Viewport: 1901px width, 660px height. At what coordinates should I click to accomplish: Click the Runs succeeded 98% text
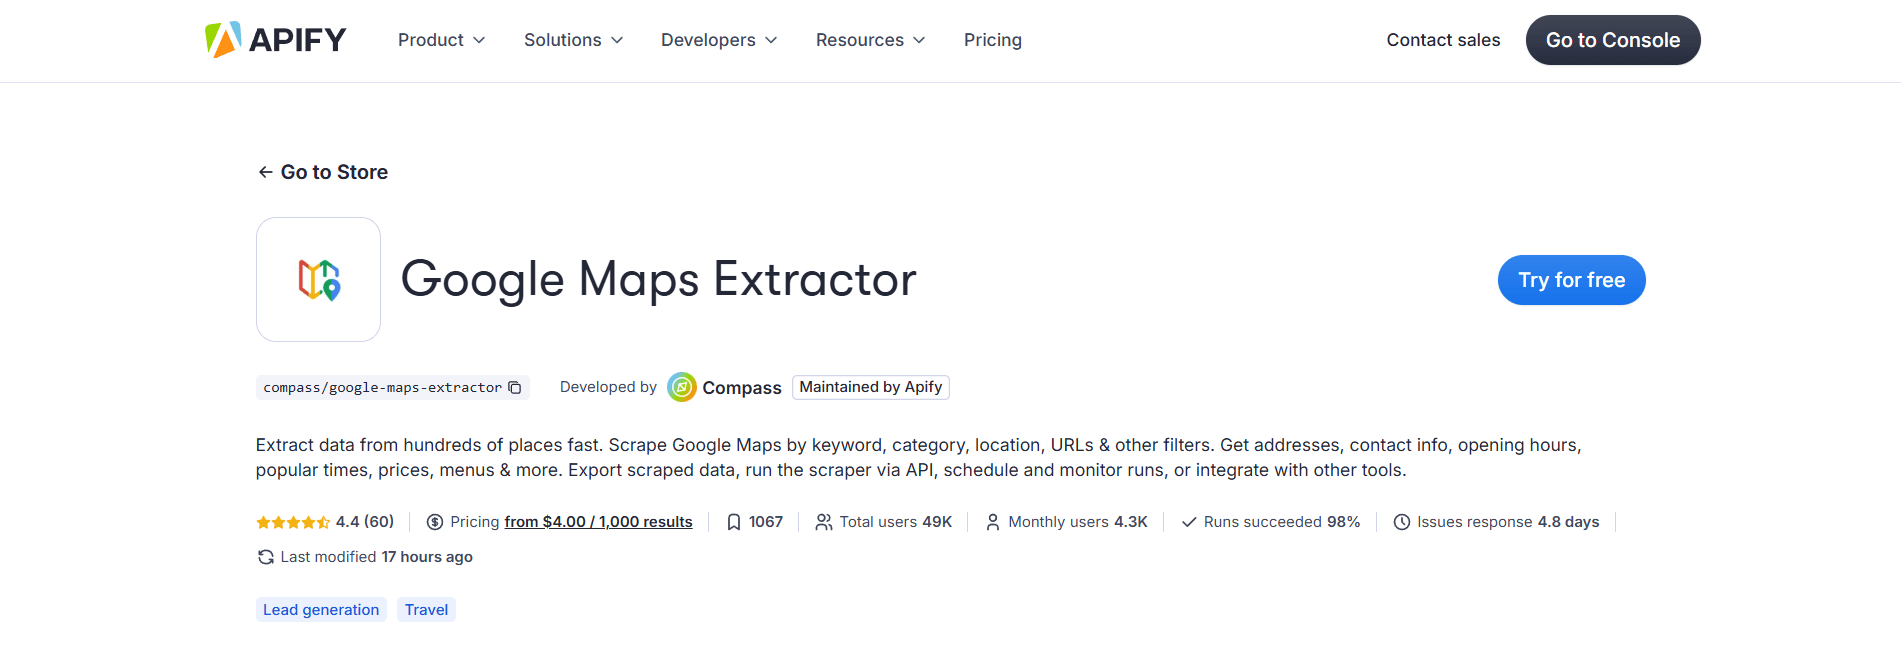(x=1282, y=522)
